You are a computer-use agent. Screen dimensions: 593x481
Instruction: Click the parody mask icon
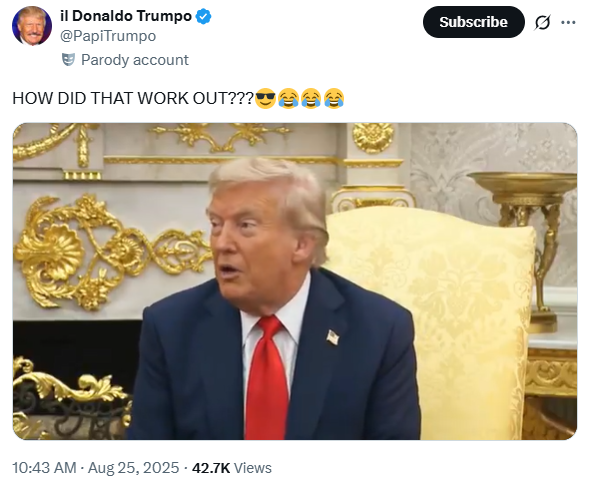(x=68, y=60)
